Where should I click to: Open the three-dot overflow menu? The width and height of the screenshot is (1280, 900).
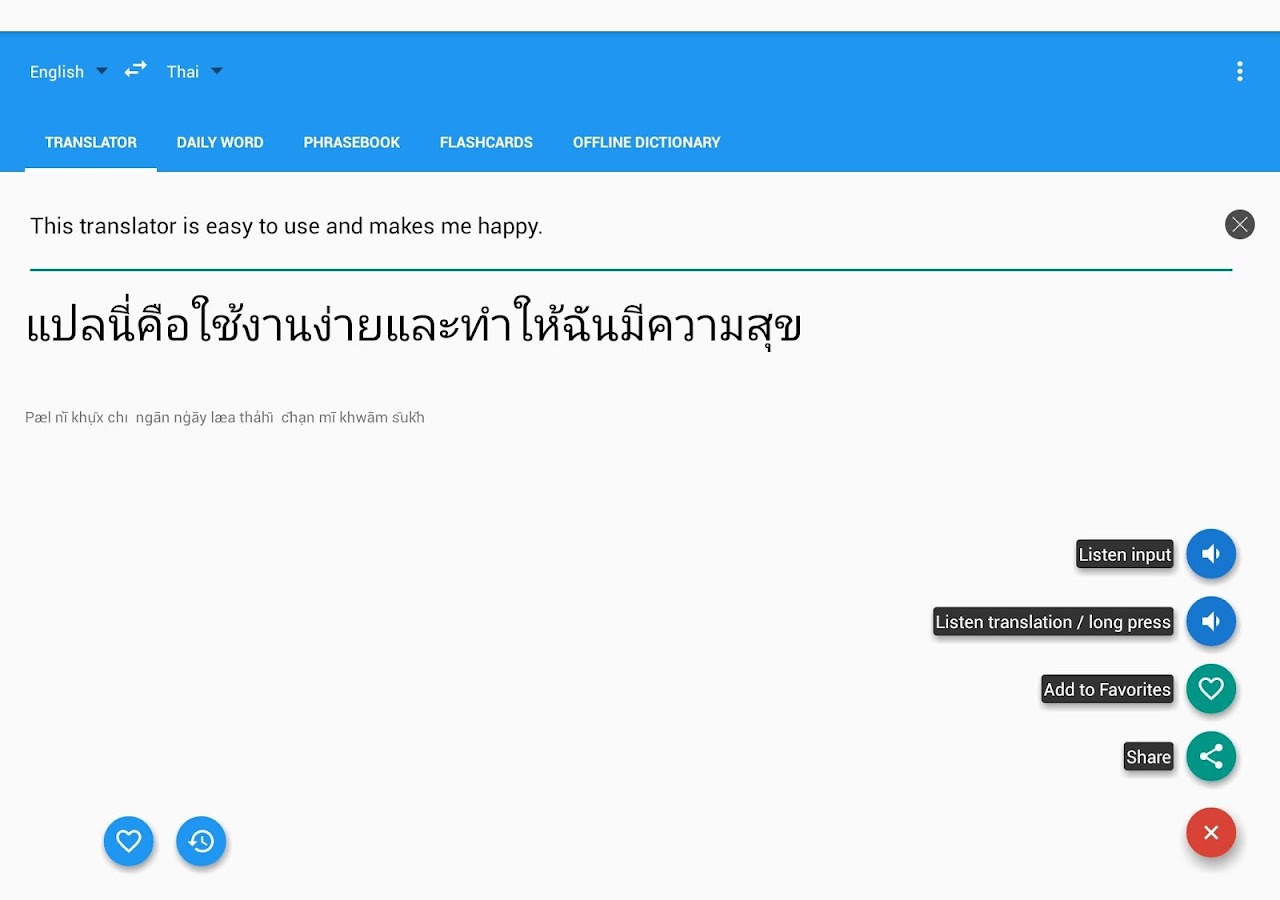coord(1239,71)
